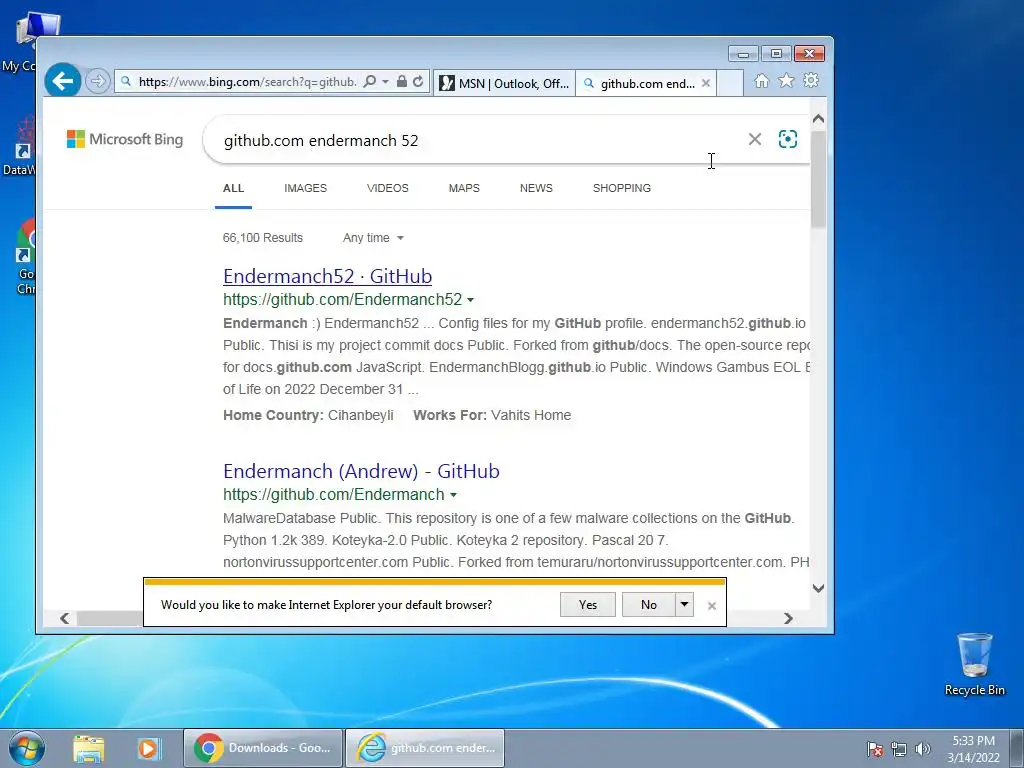Switch to the IMAGES tab
The image size is (1024, 768).
[306, 188]
